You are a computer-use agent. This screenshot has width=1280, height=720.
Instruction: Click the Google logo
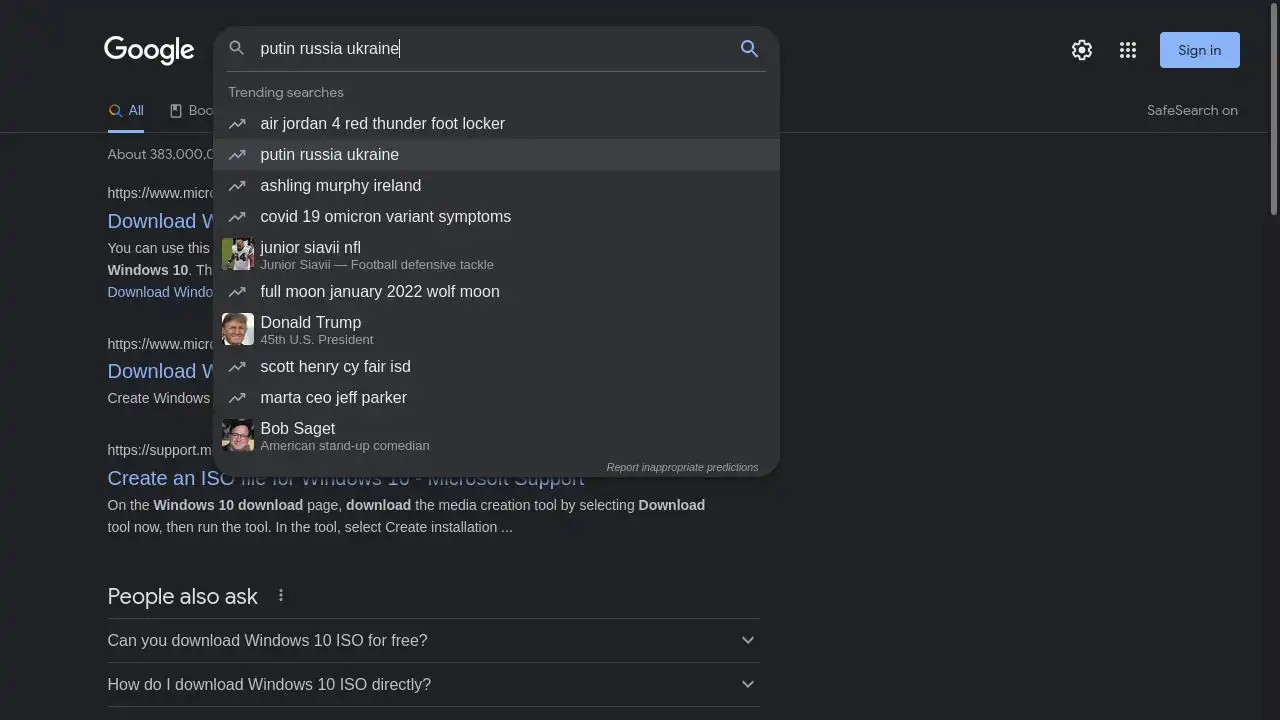point(149,50)
